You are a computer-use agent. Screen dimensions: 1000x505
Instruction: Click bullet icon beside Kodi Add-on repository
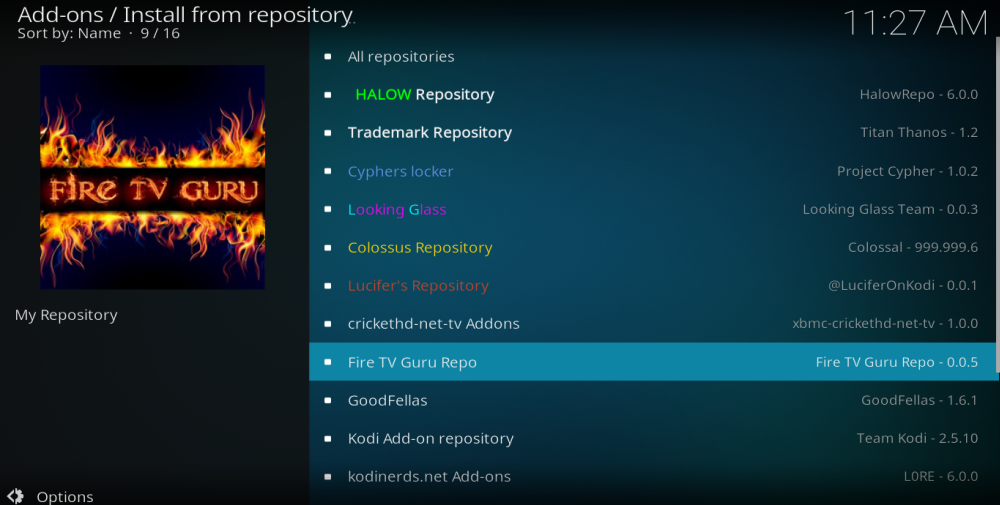328,439
